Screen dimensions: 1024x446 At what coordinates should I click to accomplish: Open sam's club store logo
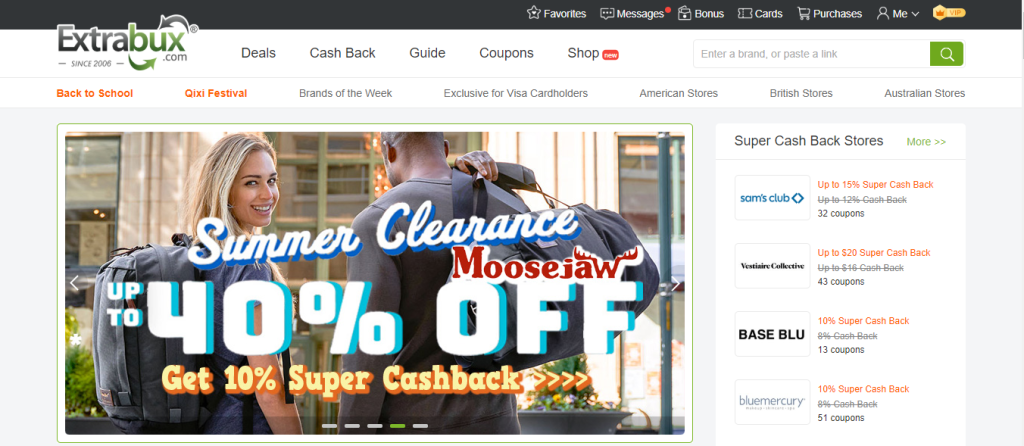[x=772, y=197]
